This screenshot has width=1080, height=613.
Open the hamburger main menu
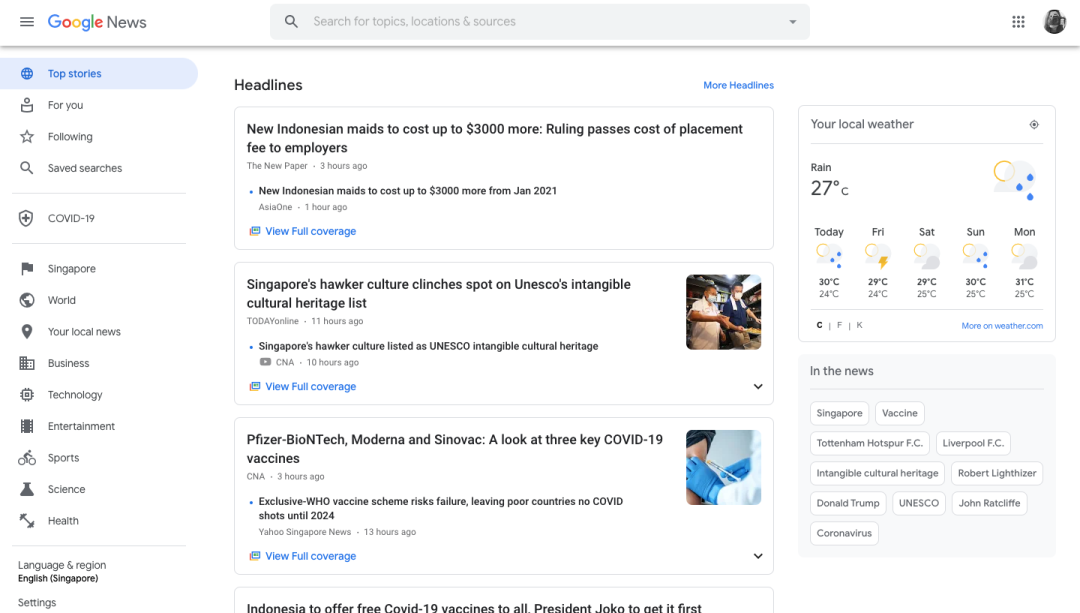27,22
